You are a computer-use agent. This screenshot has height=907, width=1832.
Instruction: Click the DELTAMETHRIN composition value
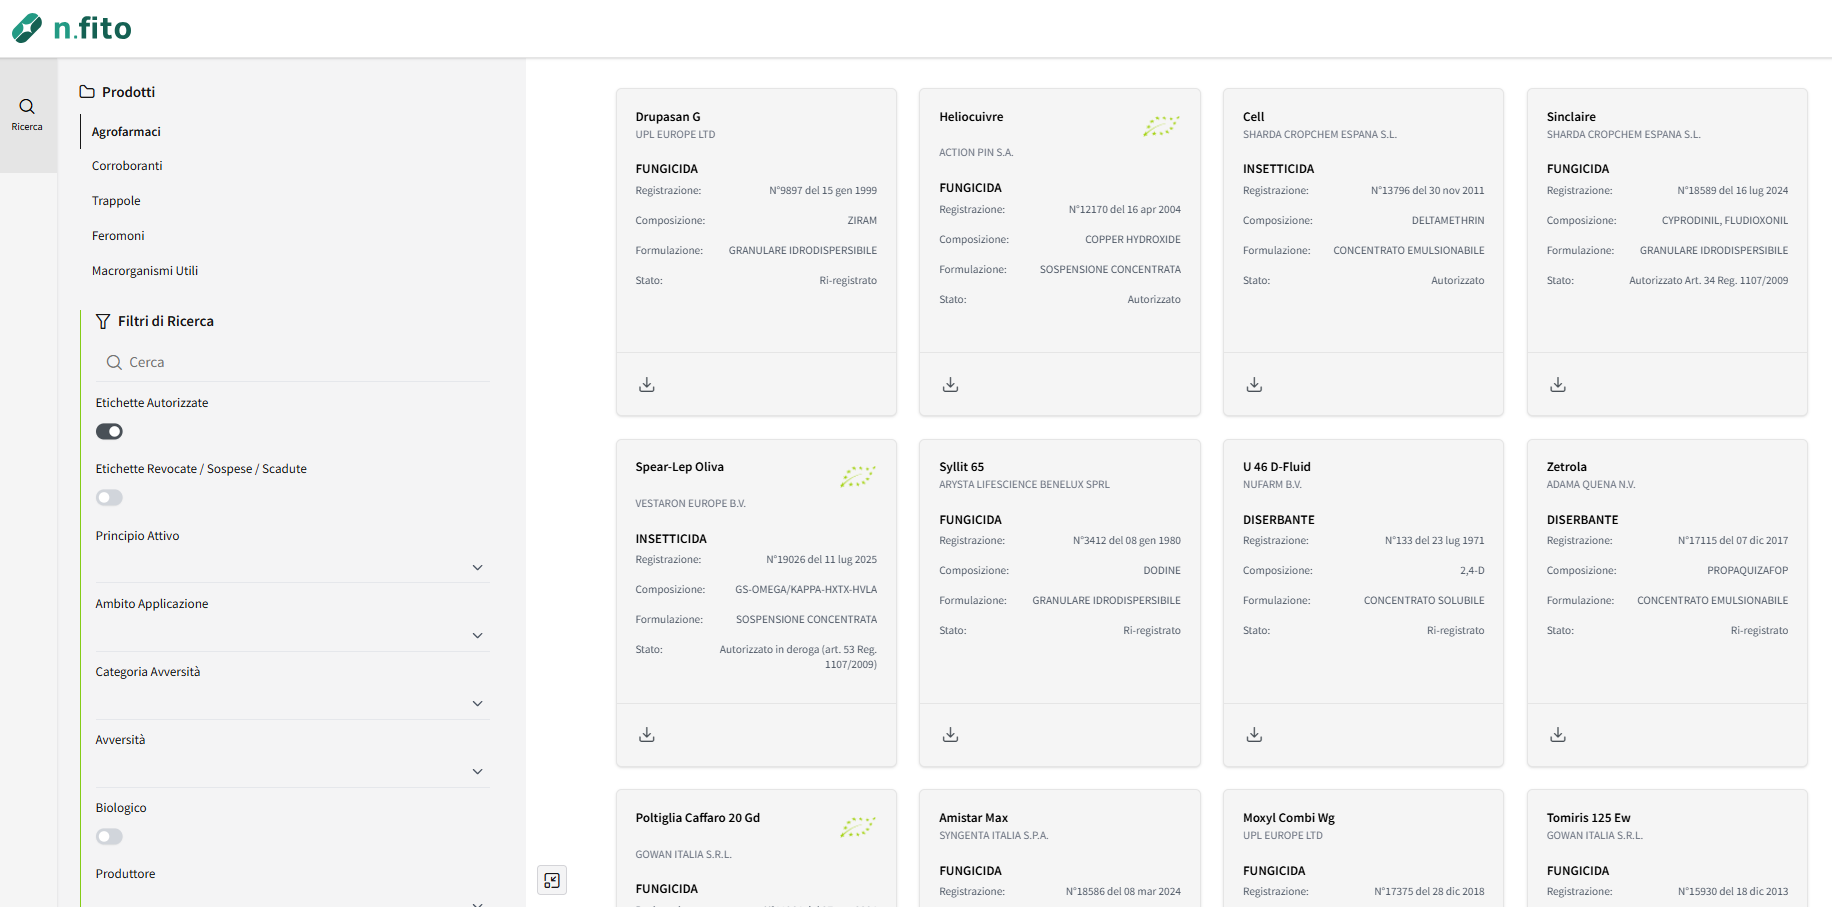point(1448,221)
